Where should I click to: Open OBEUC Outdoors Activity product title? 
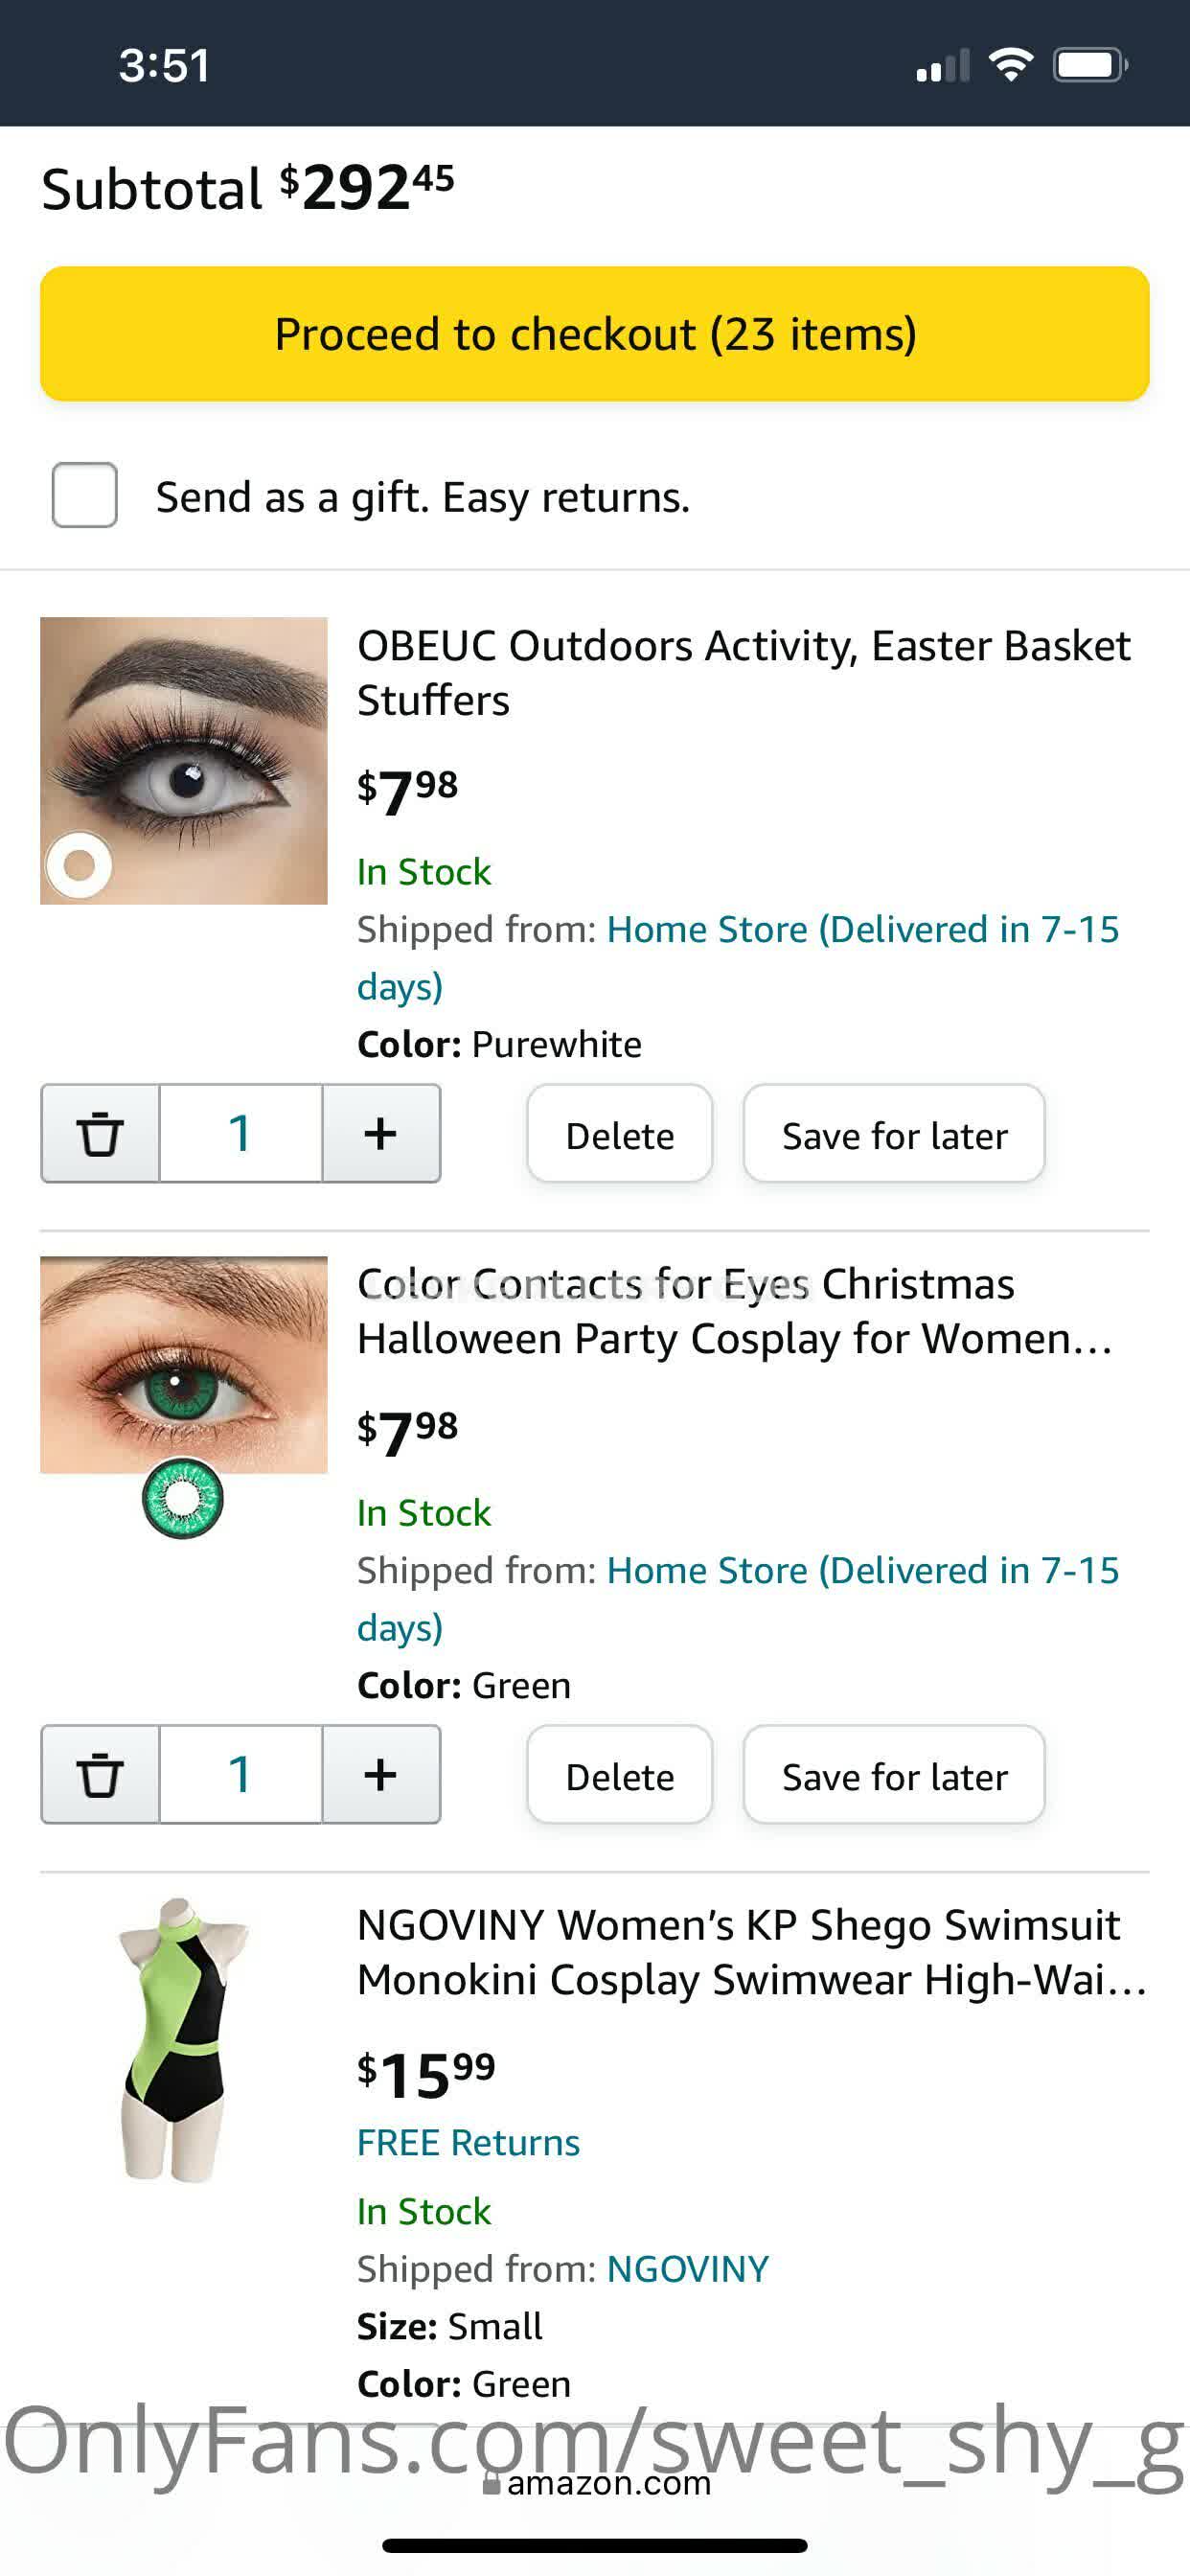pyautogui.click(x=743, y=672)
